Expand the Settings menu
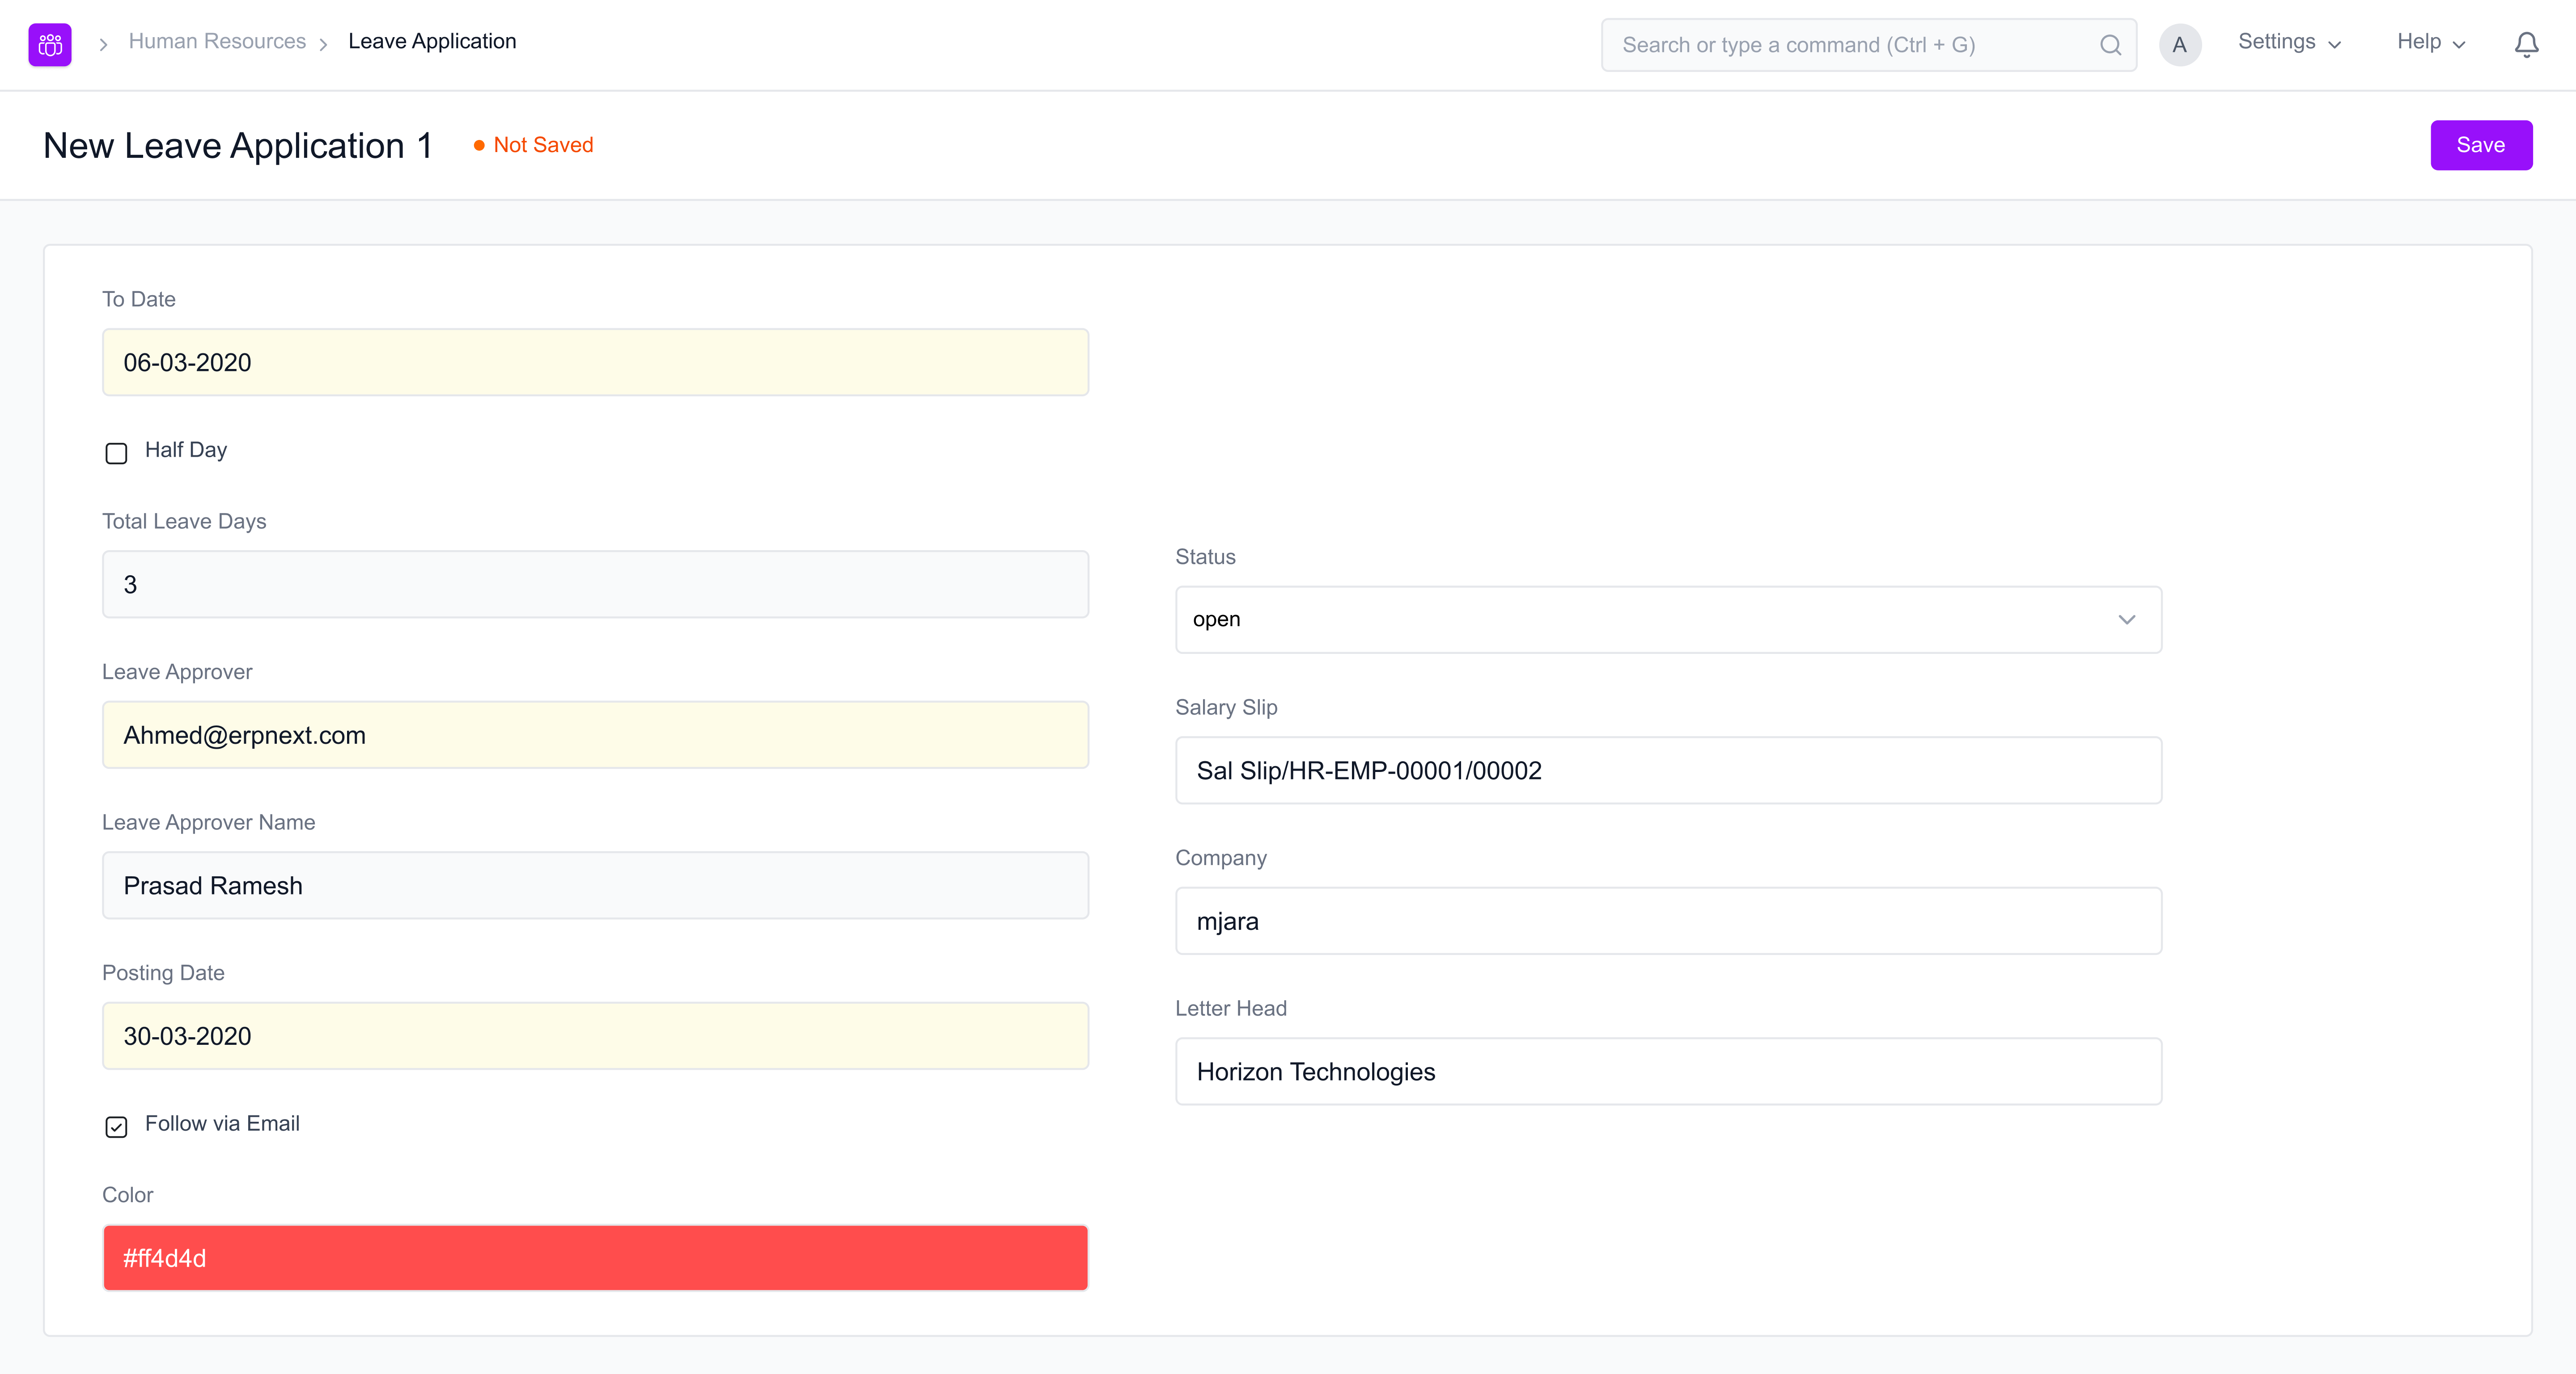The image size is (2576, 1374). coord(2289,42)
